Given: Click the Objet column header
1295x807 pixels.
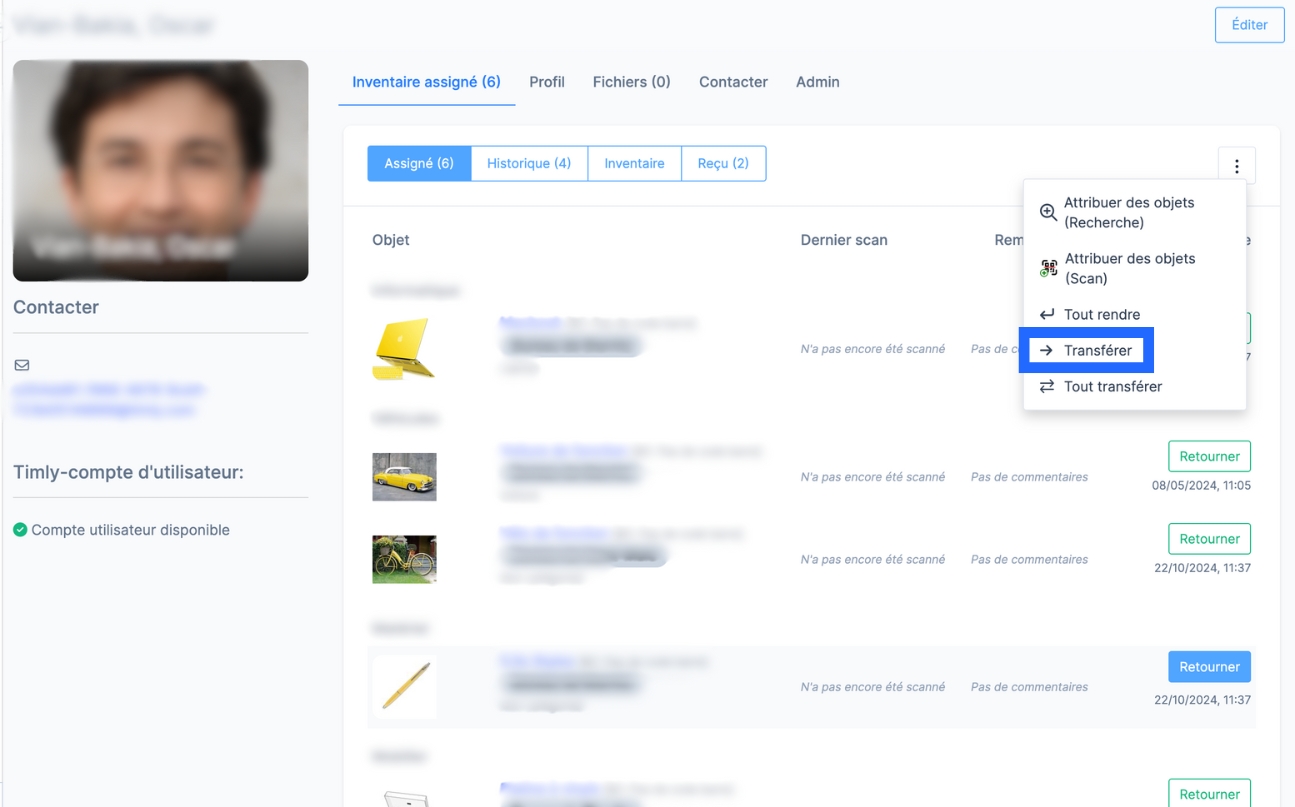Looking at the screenshot, I should 391,240.
